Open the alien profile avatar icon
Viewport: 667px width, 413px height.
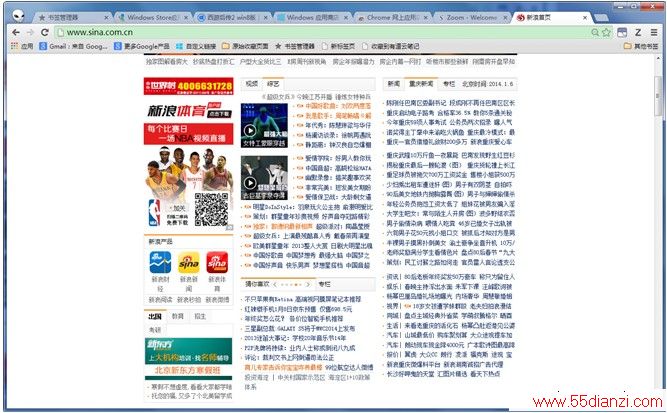coord(18,16)
